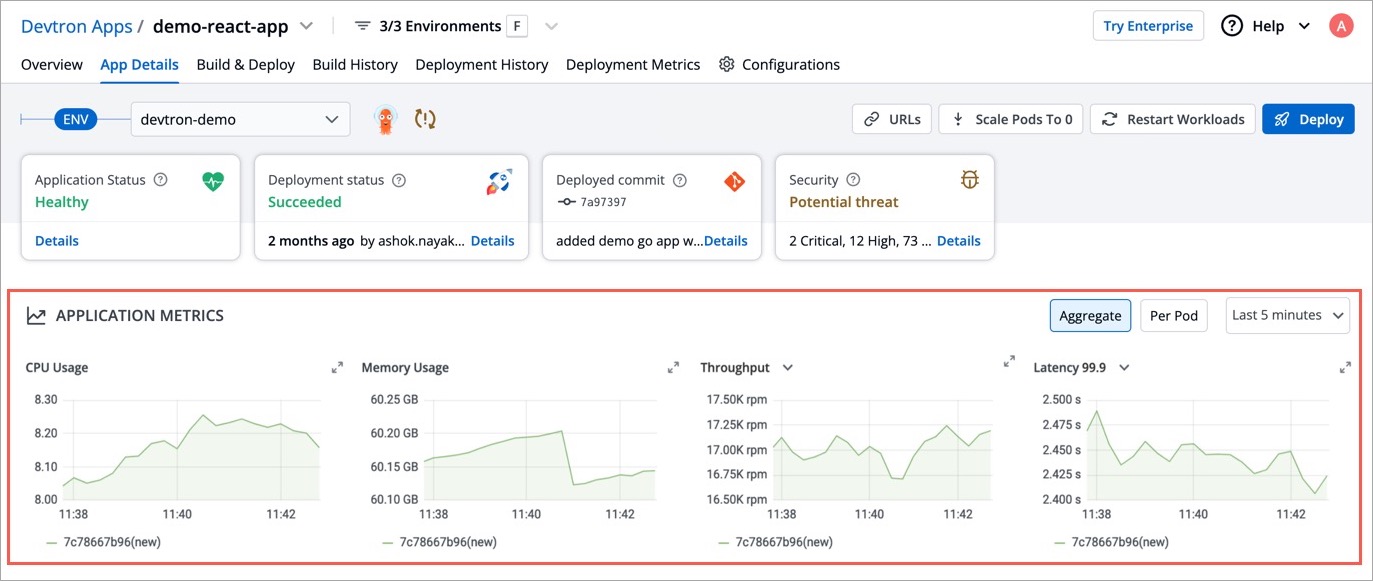The height and width of the screenshot is (581, 1373).
Task: Click the Deploy button
Action: click(1308, 119)
